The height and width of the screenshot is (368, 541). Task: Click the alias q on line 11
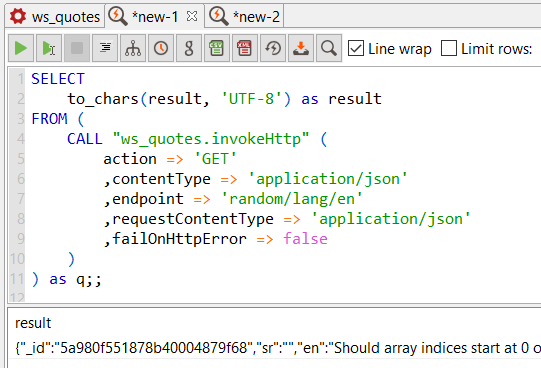point(80,280)
